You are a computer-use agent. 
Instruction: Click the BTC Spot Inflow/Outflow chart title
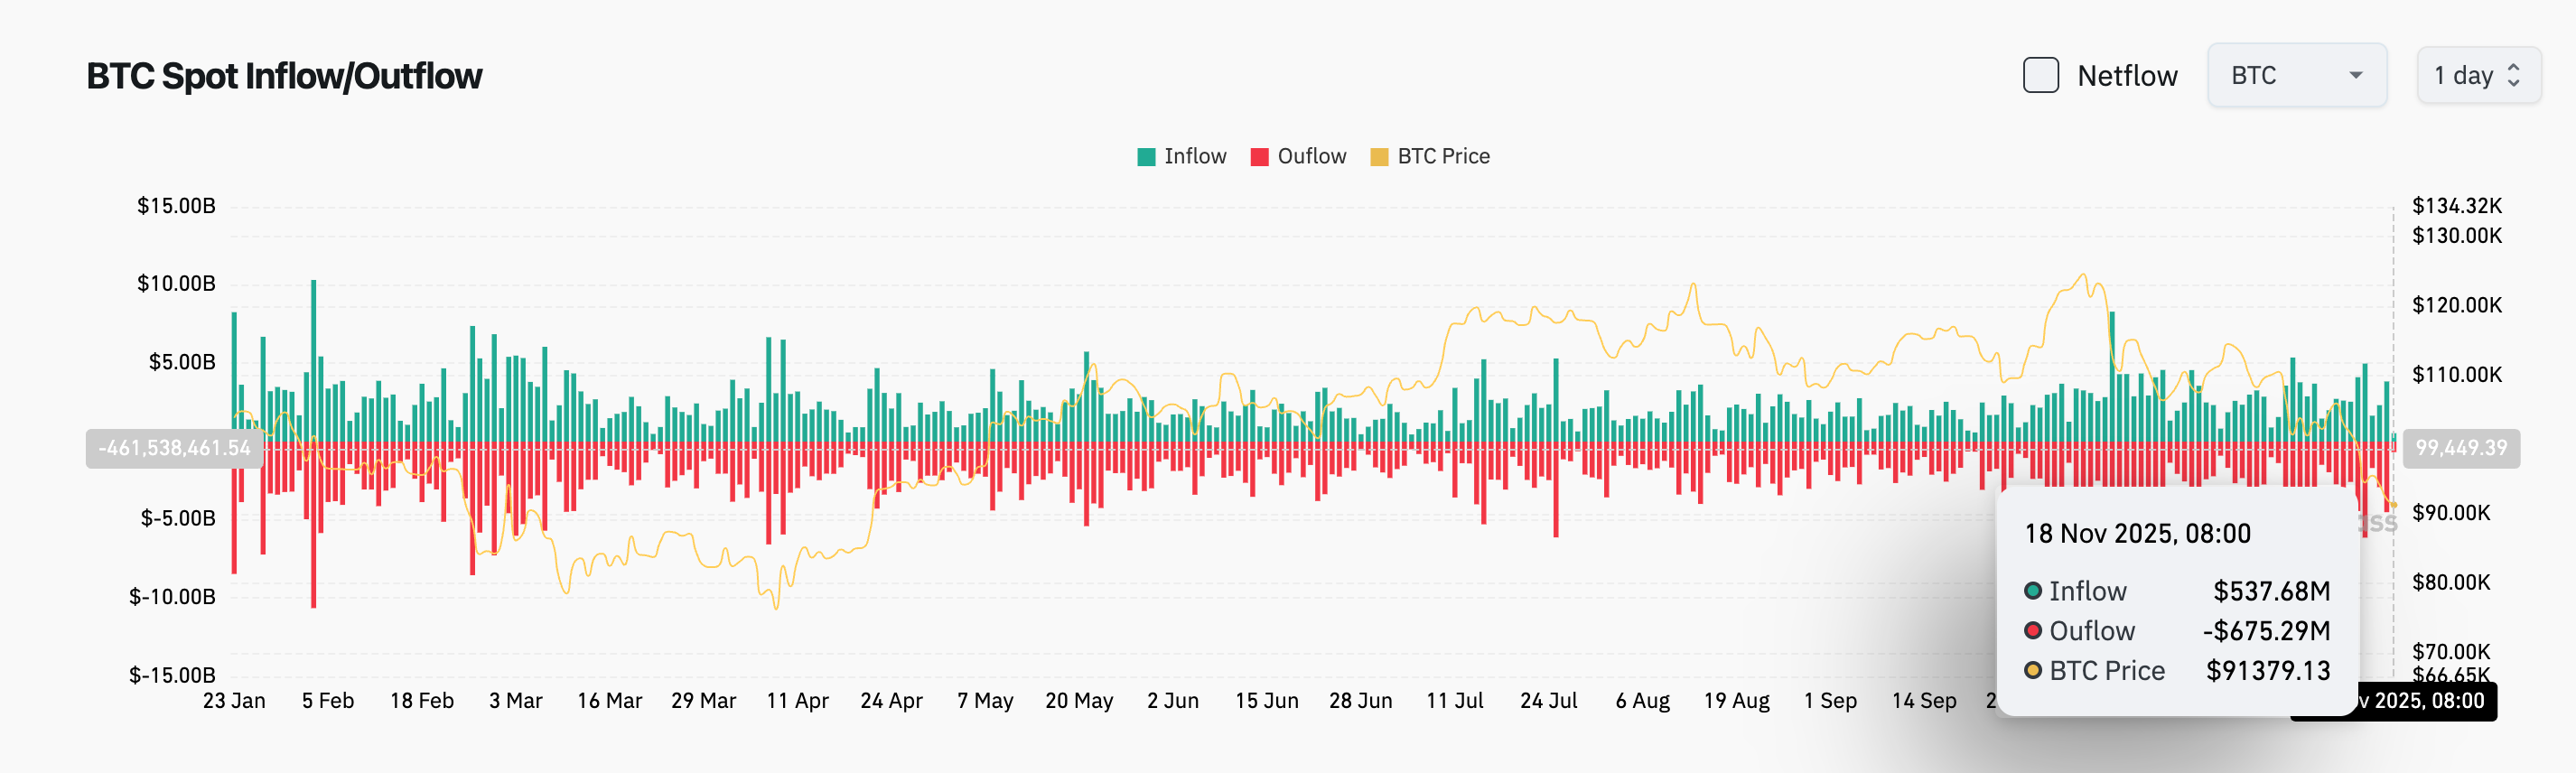(x=283, y=75)
